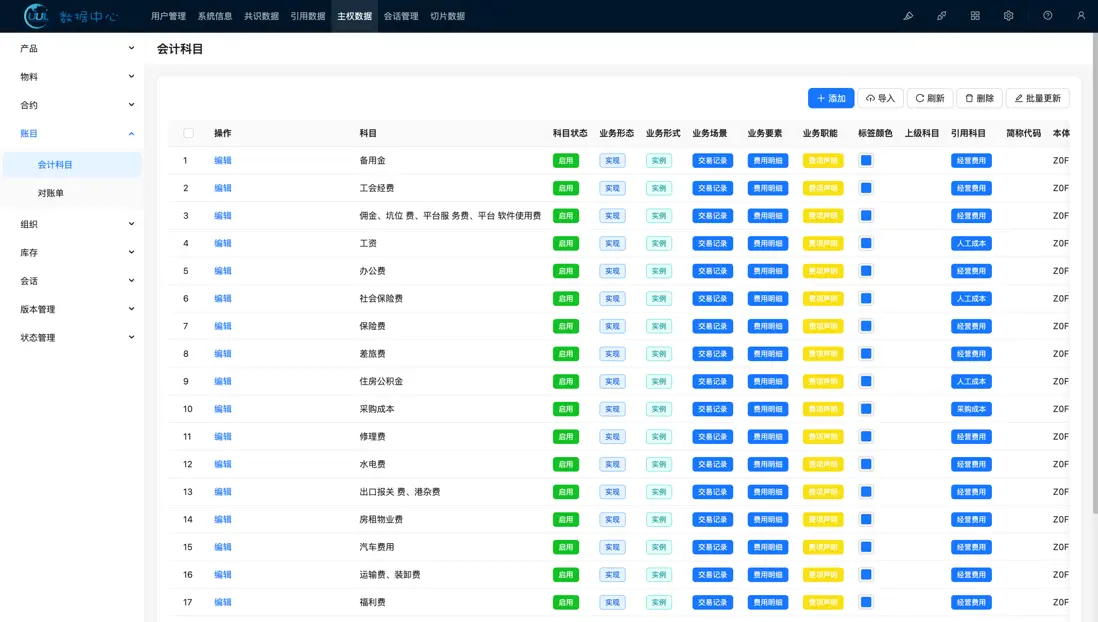Tick the select-all checkbox in table header
Image resolution: width=1098 pixels, height=622 pixels.
pos(188,133)
